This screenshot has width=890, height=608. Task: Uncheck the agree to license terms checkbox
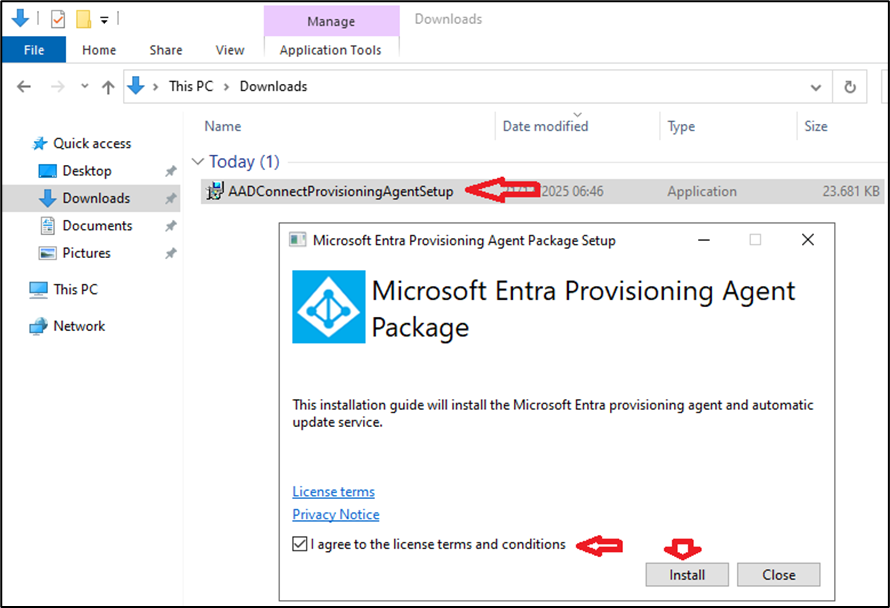point(300,545)
